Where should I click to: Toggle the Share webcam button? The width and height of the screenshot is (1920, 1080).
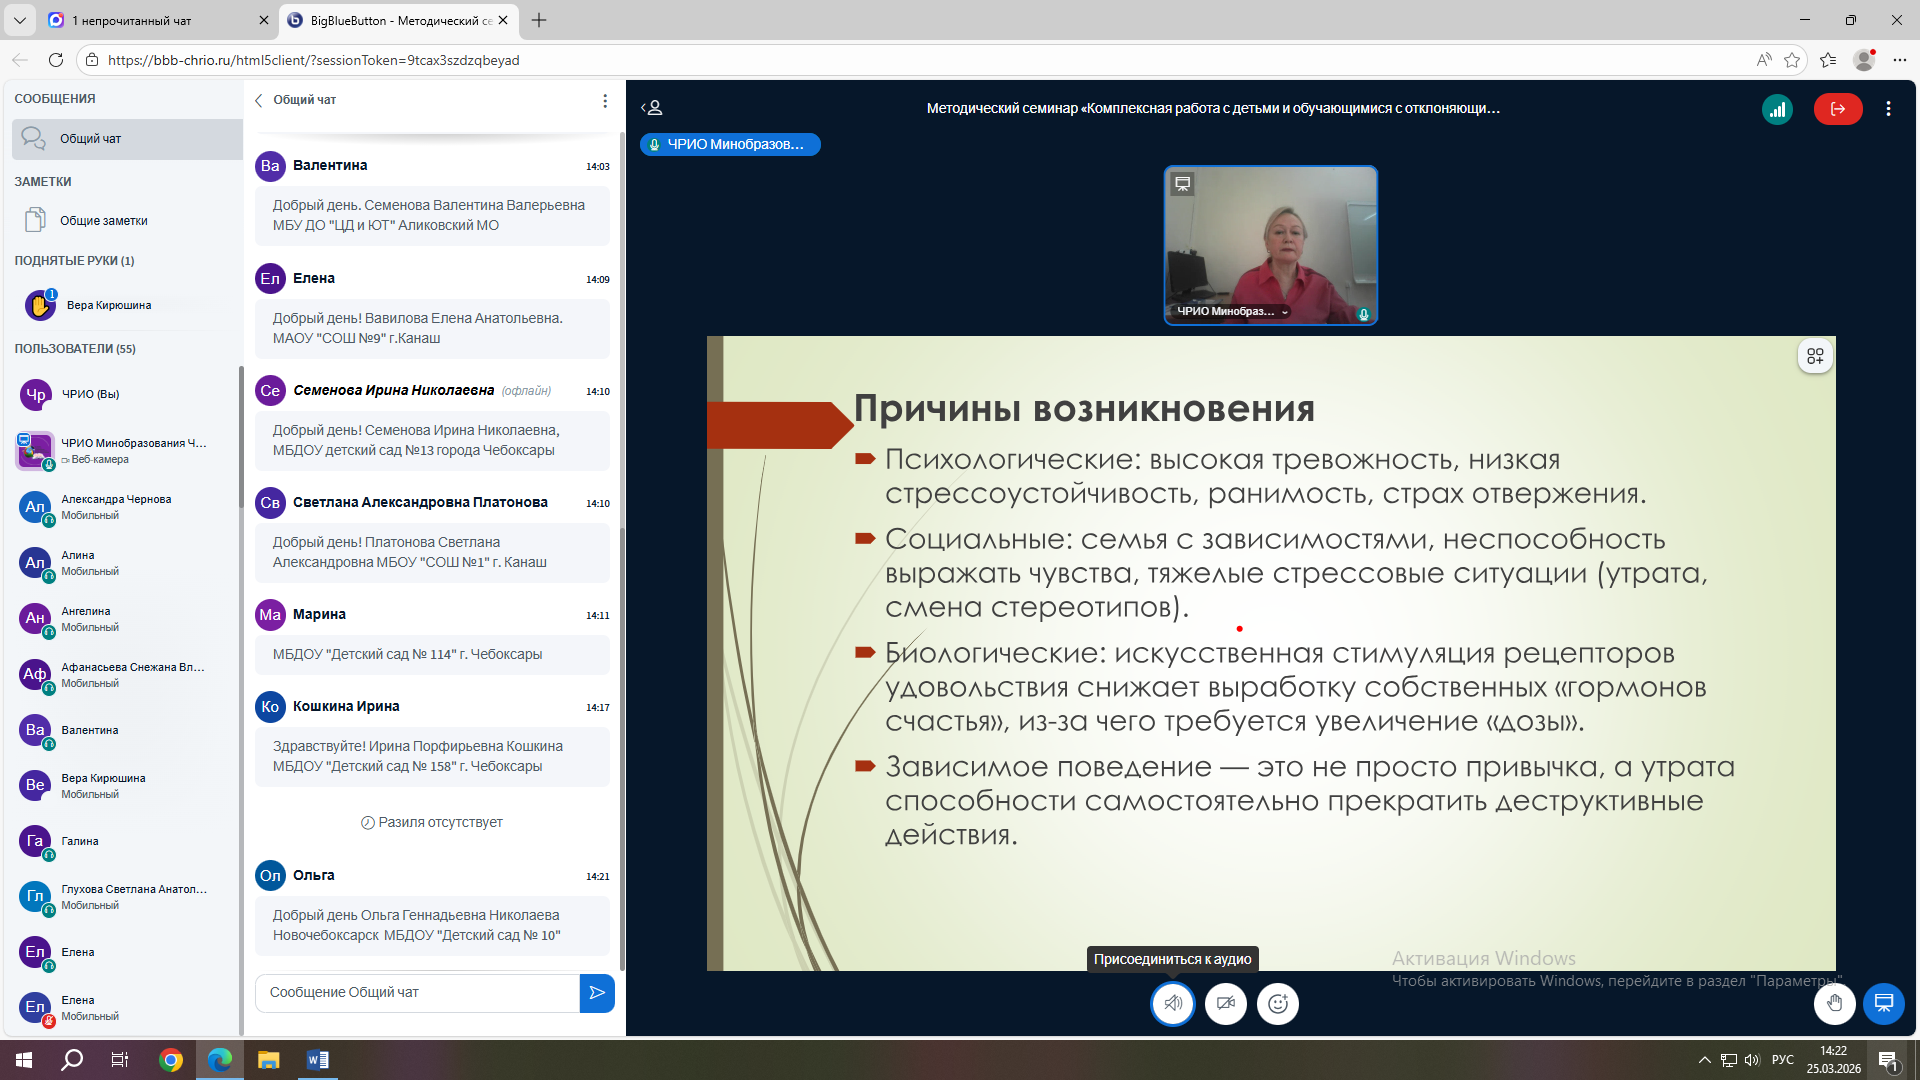(1226, 1003)
